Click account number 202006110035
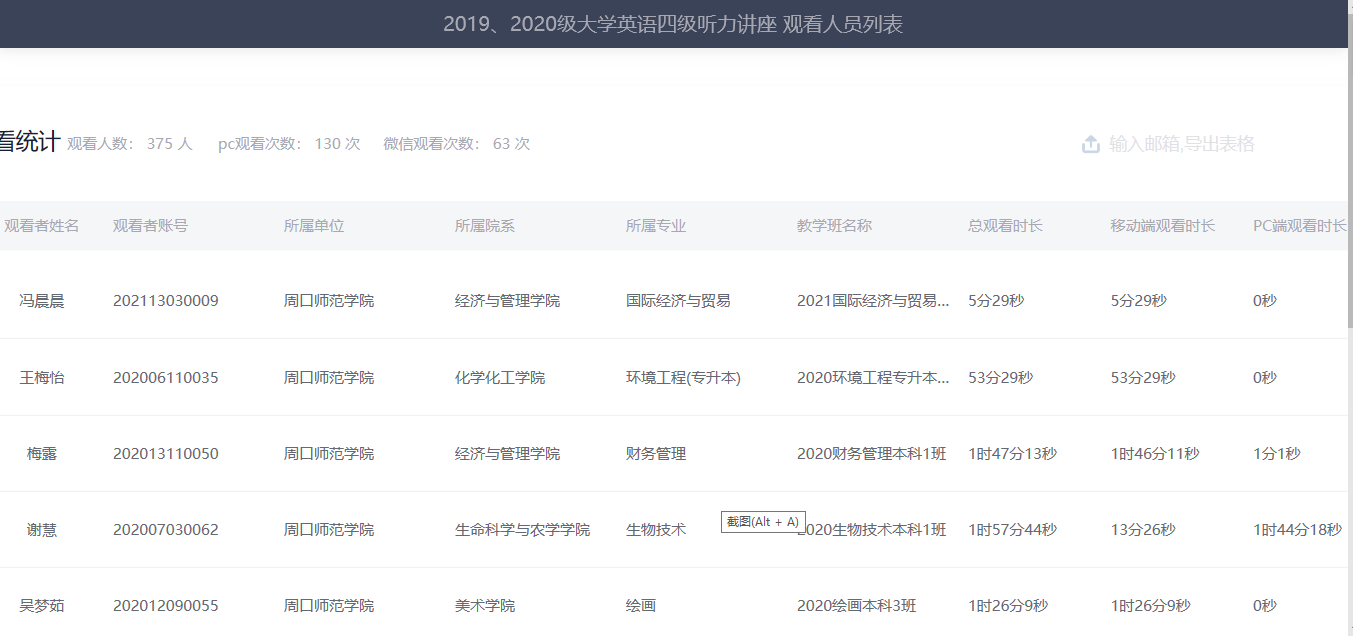Viewport: 1353px width, 636px height. tap(165, 378)
